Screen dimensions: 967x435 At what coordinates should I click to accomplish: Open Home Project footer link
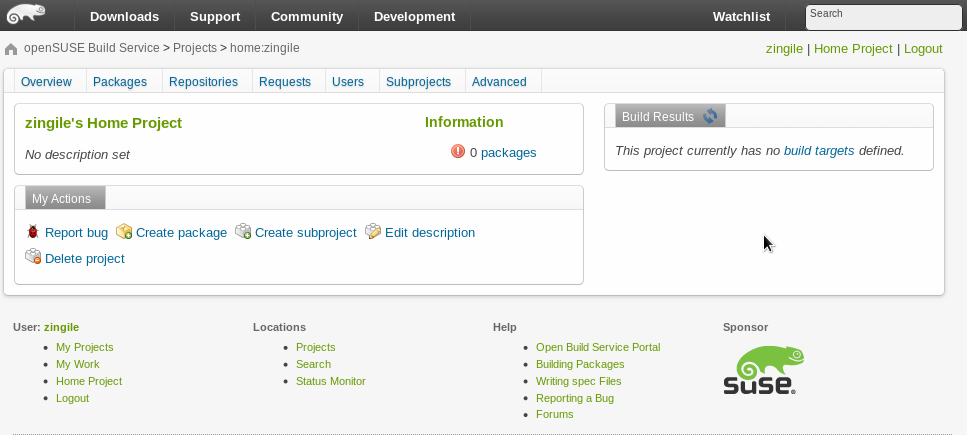tap(89, 381)
